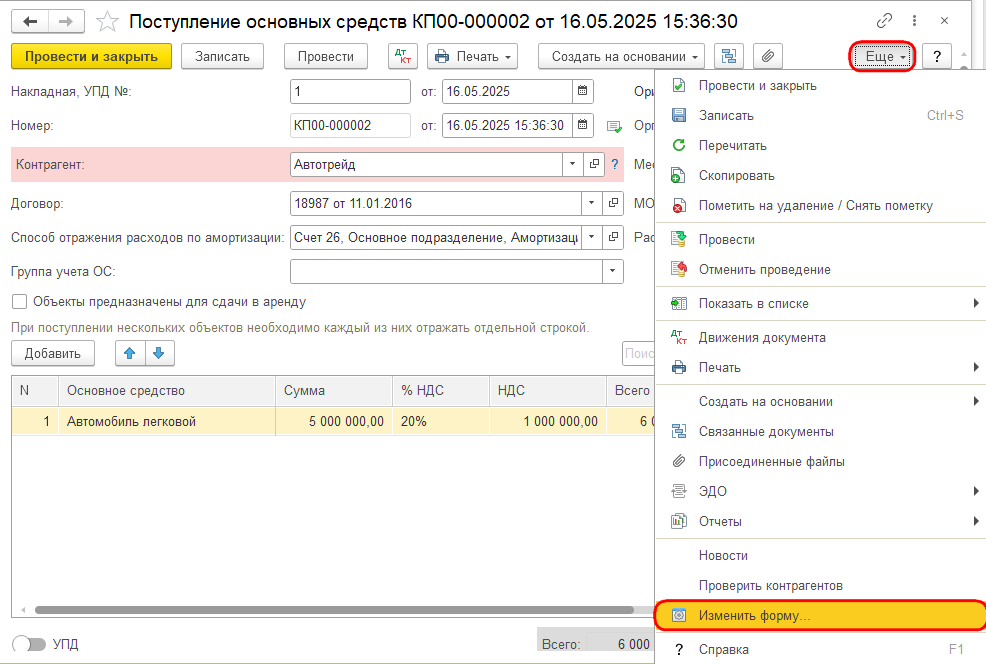Image resolution: width=986 pixels, height=664 pixels.
Task: Click the Накладная, УПД № input field
Action: click(x=350, y=91)
